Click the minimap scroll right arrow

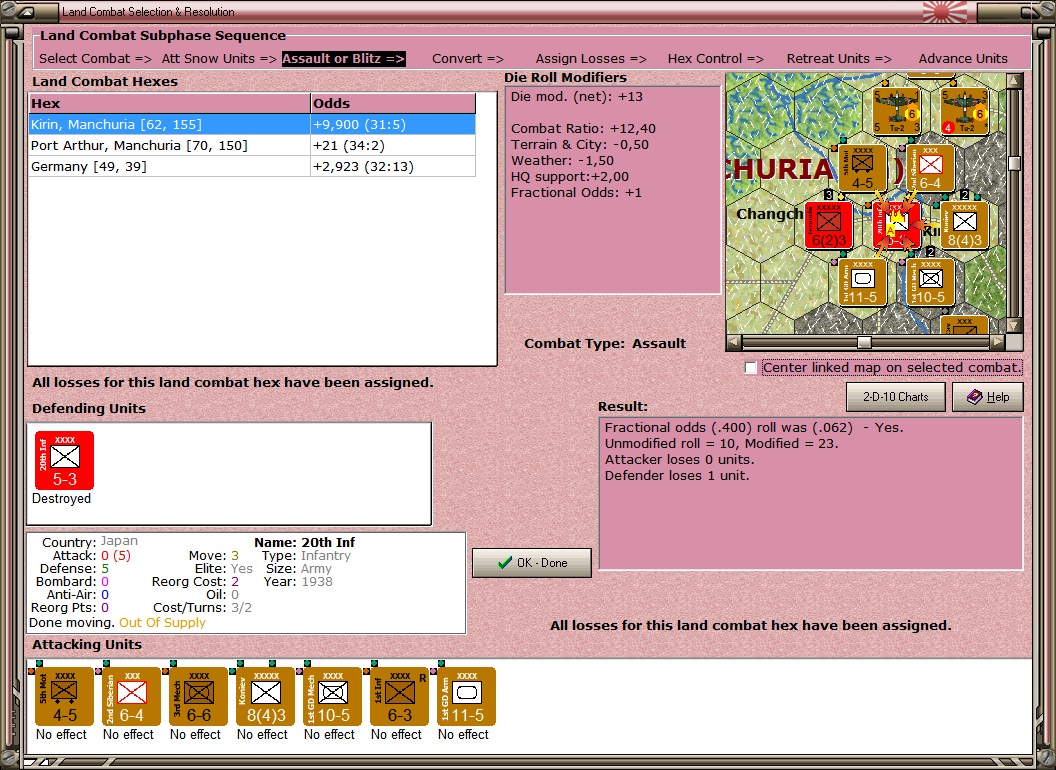997,342
